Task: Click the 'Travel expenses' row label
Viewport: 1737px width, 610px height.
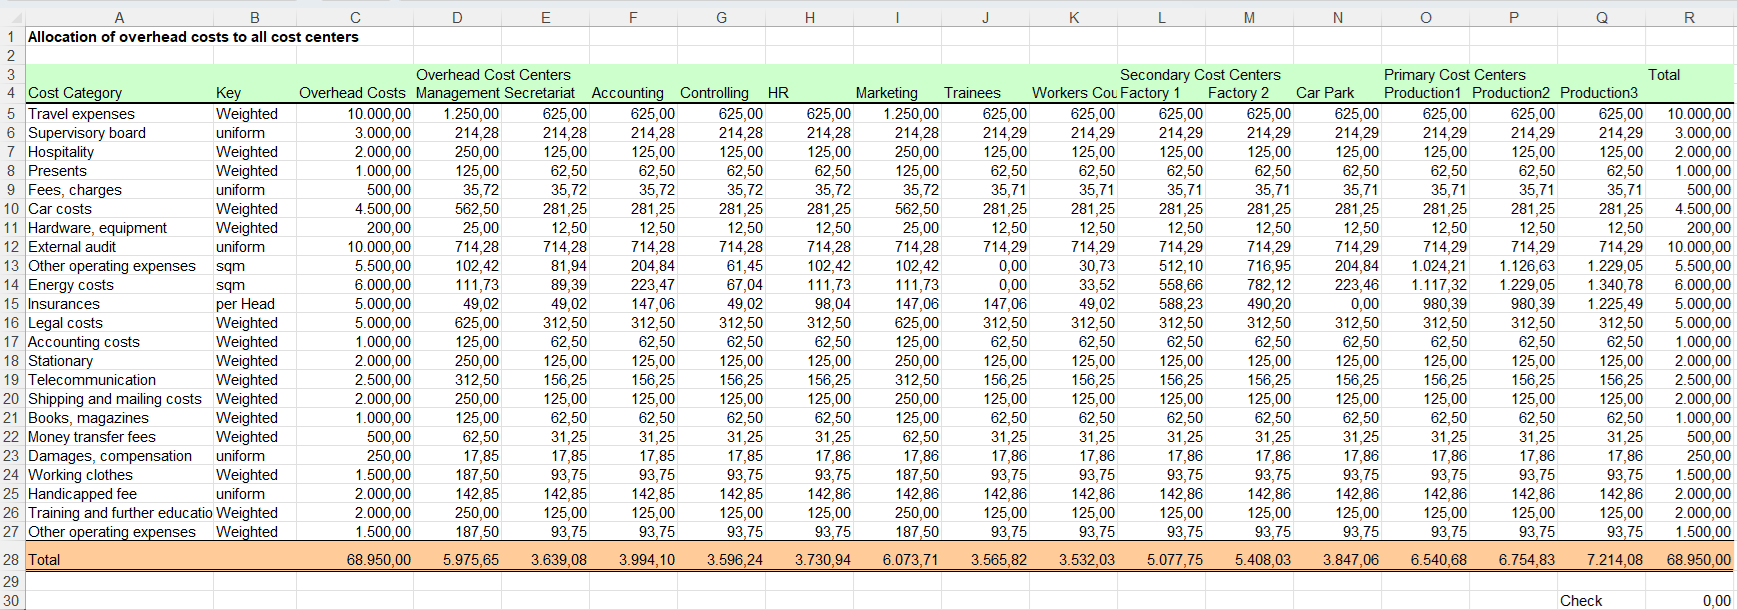Action: (x=81, y=114)
